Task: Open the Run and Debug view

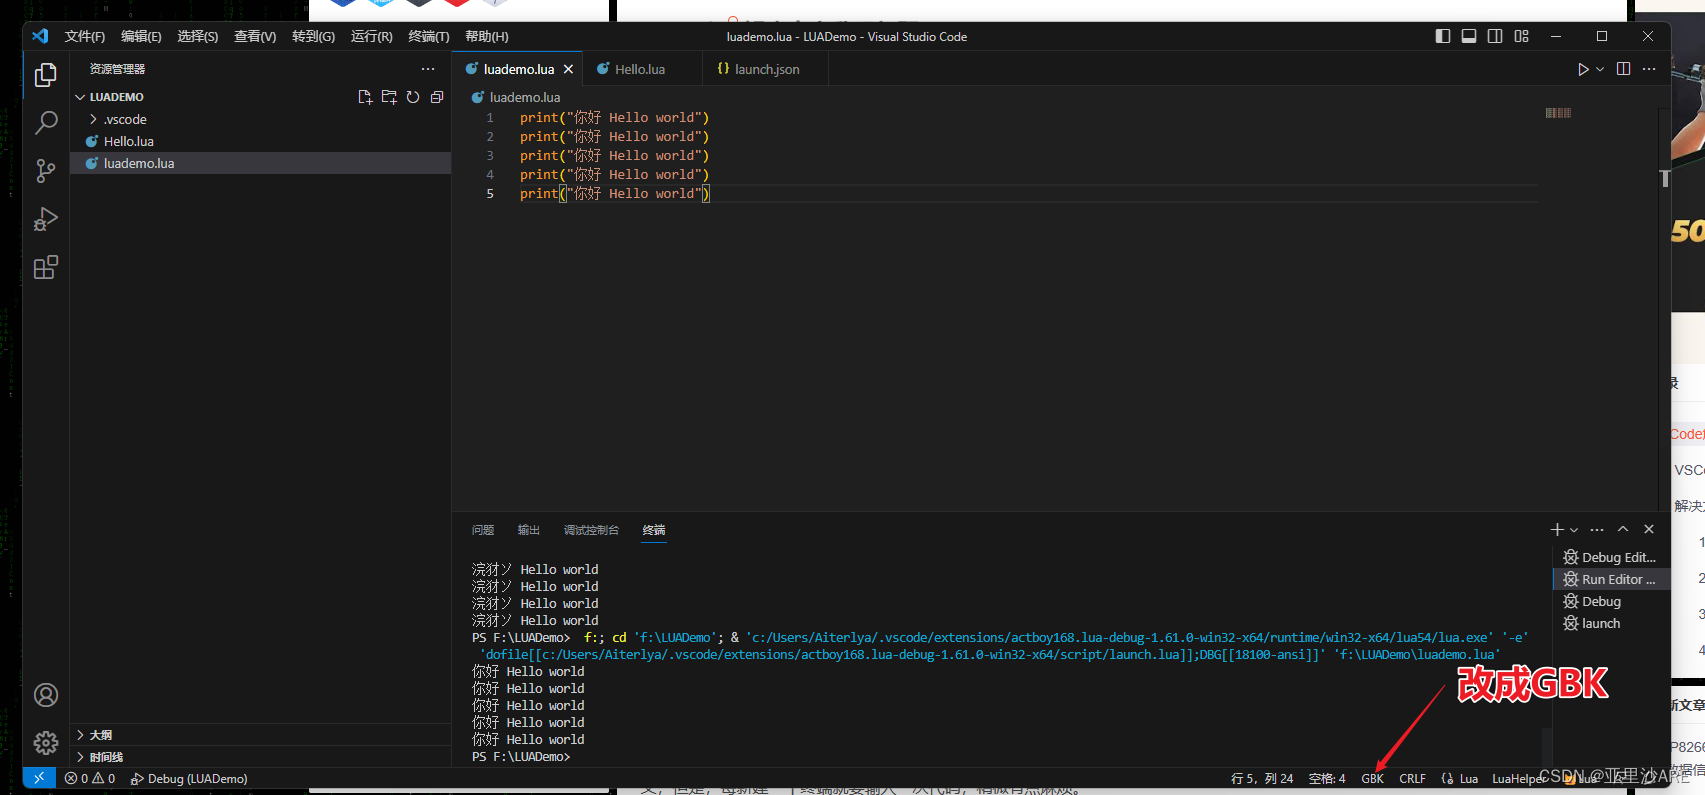Action: 46,219
